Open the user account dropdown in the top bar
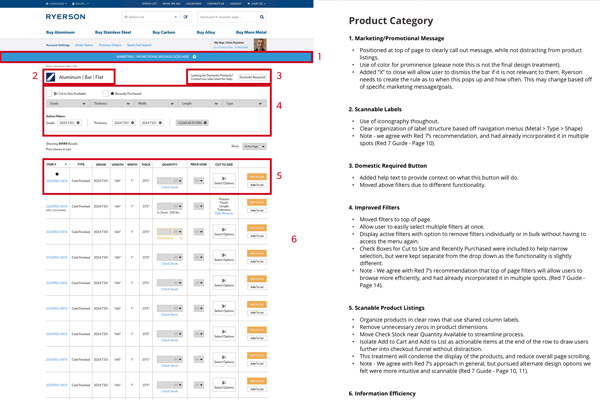This screenshot has height=400, width=600. tap(80, 3)
